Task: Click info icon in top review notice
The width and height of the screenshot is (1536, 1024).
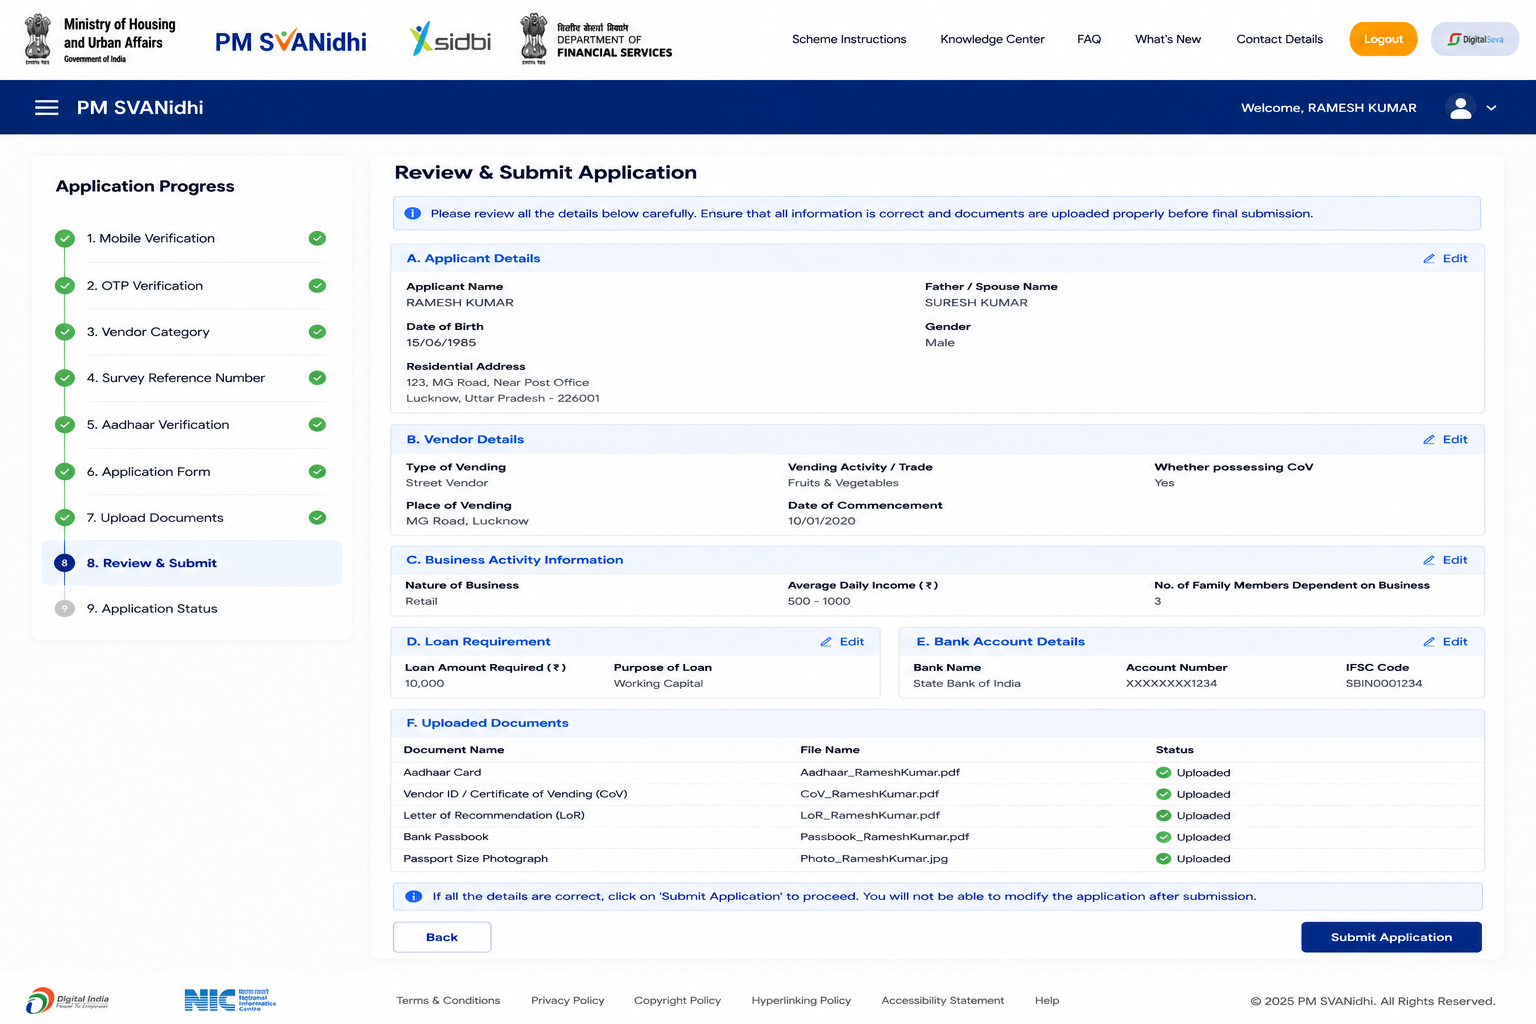Action: pyautogui.click(x=412, y=213)
